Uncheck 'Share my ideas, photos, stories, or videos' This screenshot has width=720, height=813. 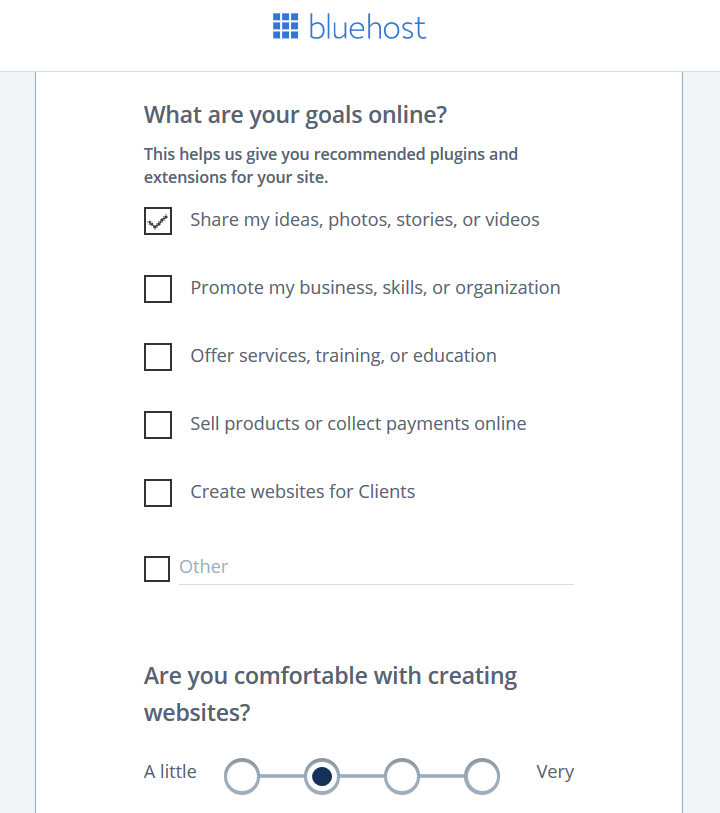pyautogui.click(x=157, y=221)
